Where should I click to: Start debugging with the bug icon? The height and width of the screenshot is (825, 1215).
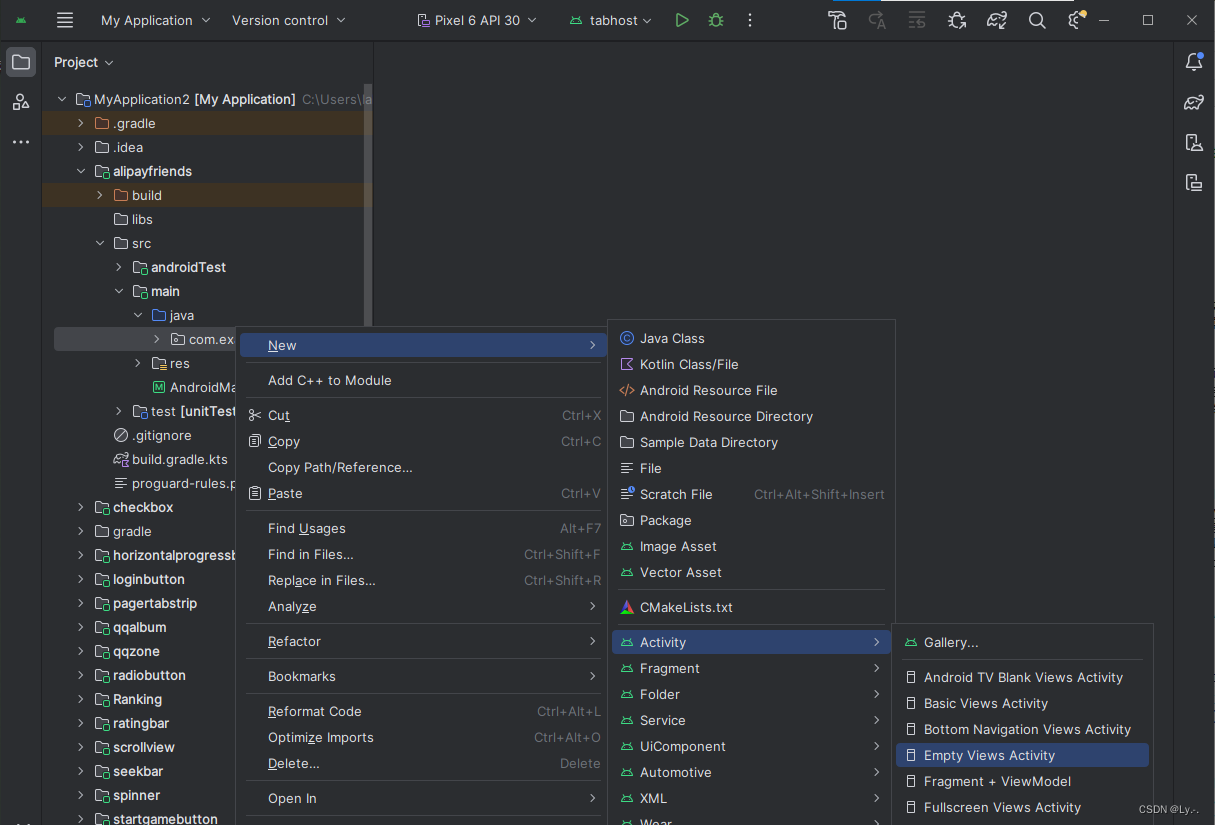[716, 20]
